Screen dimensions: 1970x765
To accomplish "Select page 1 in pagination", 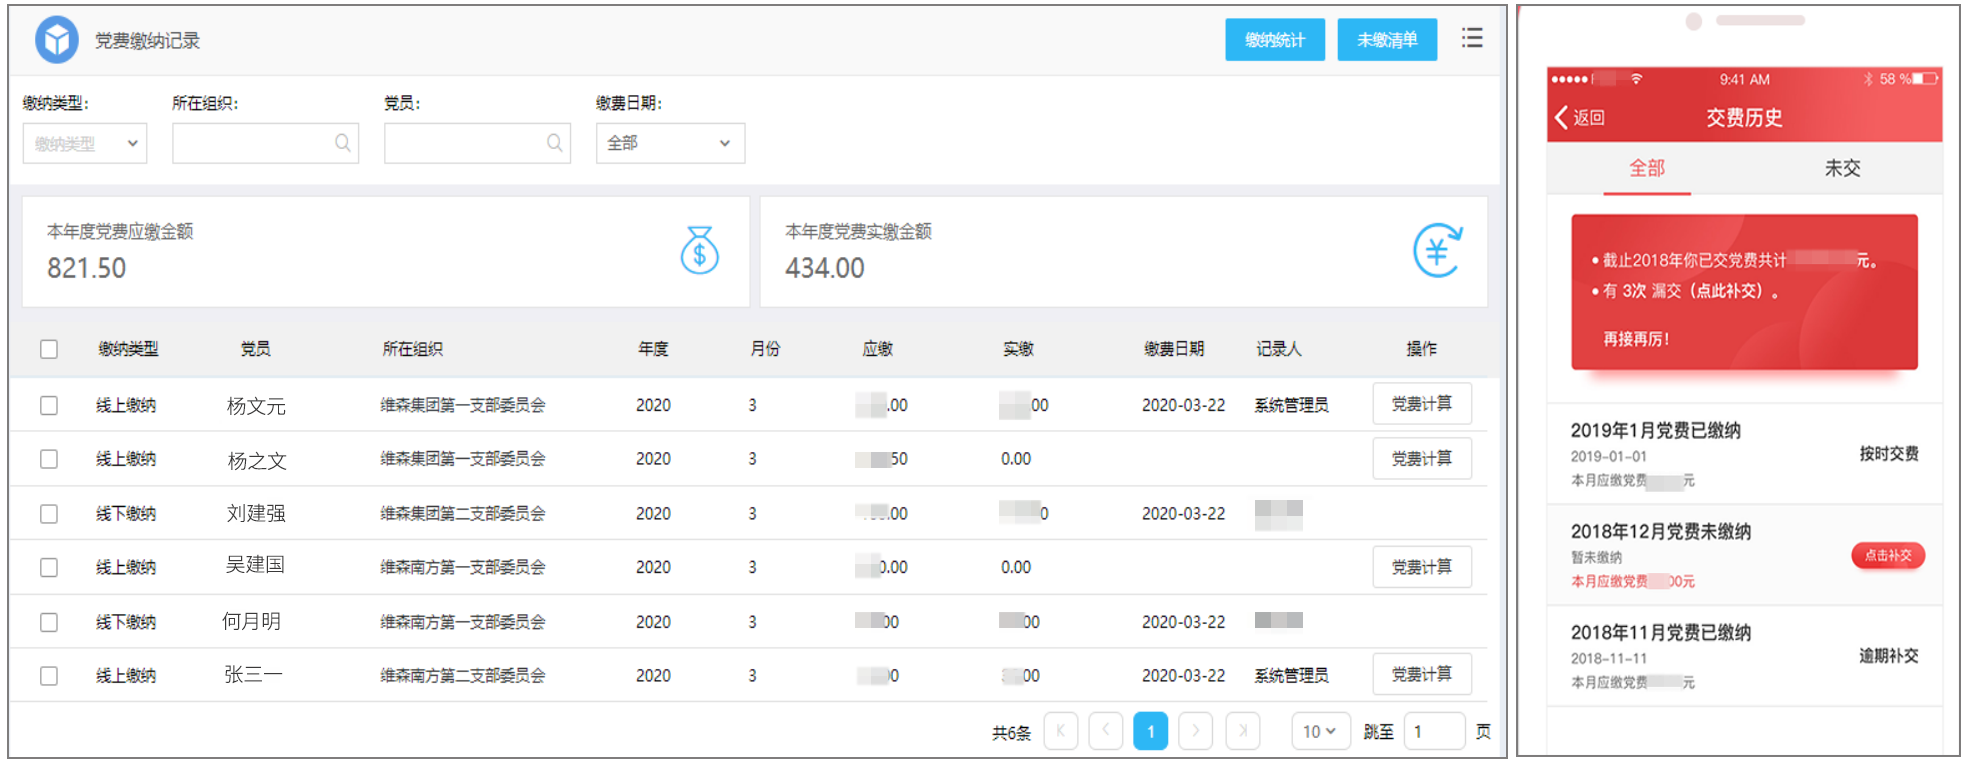I will [x=1151, y=731].
